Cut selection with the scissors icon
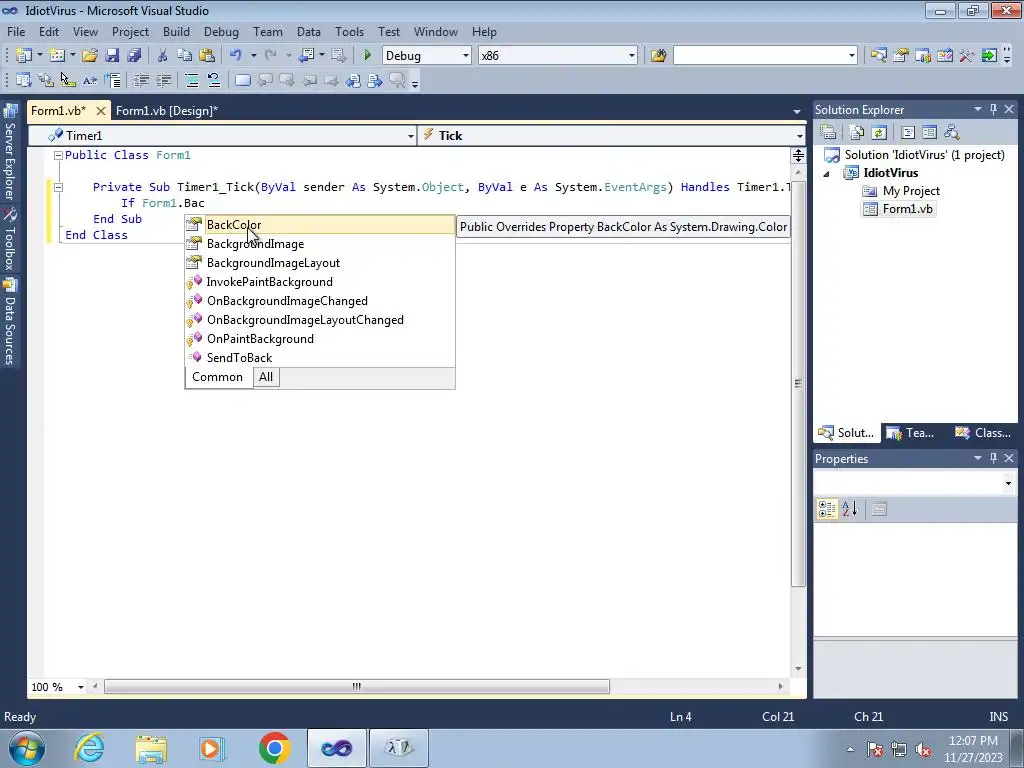1024x768 pixels. 163,56
